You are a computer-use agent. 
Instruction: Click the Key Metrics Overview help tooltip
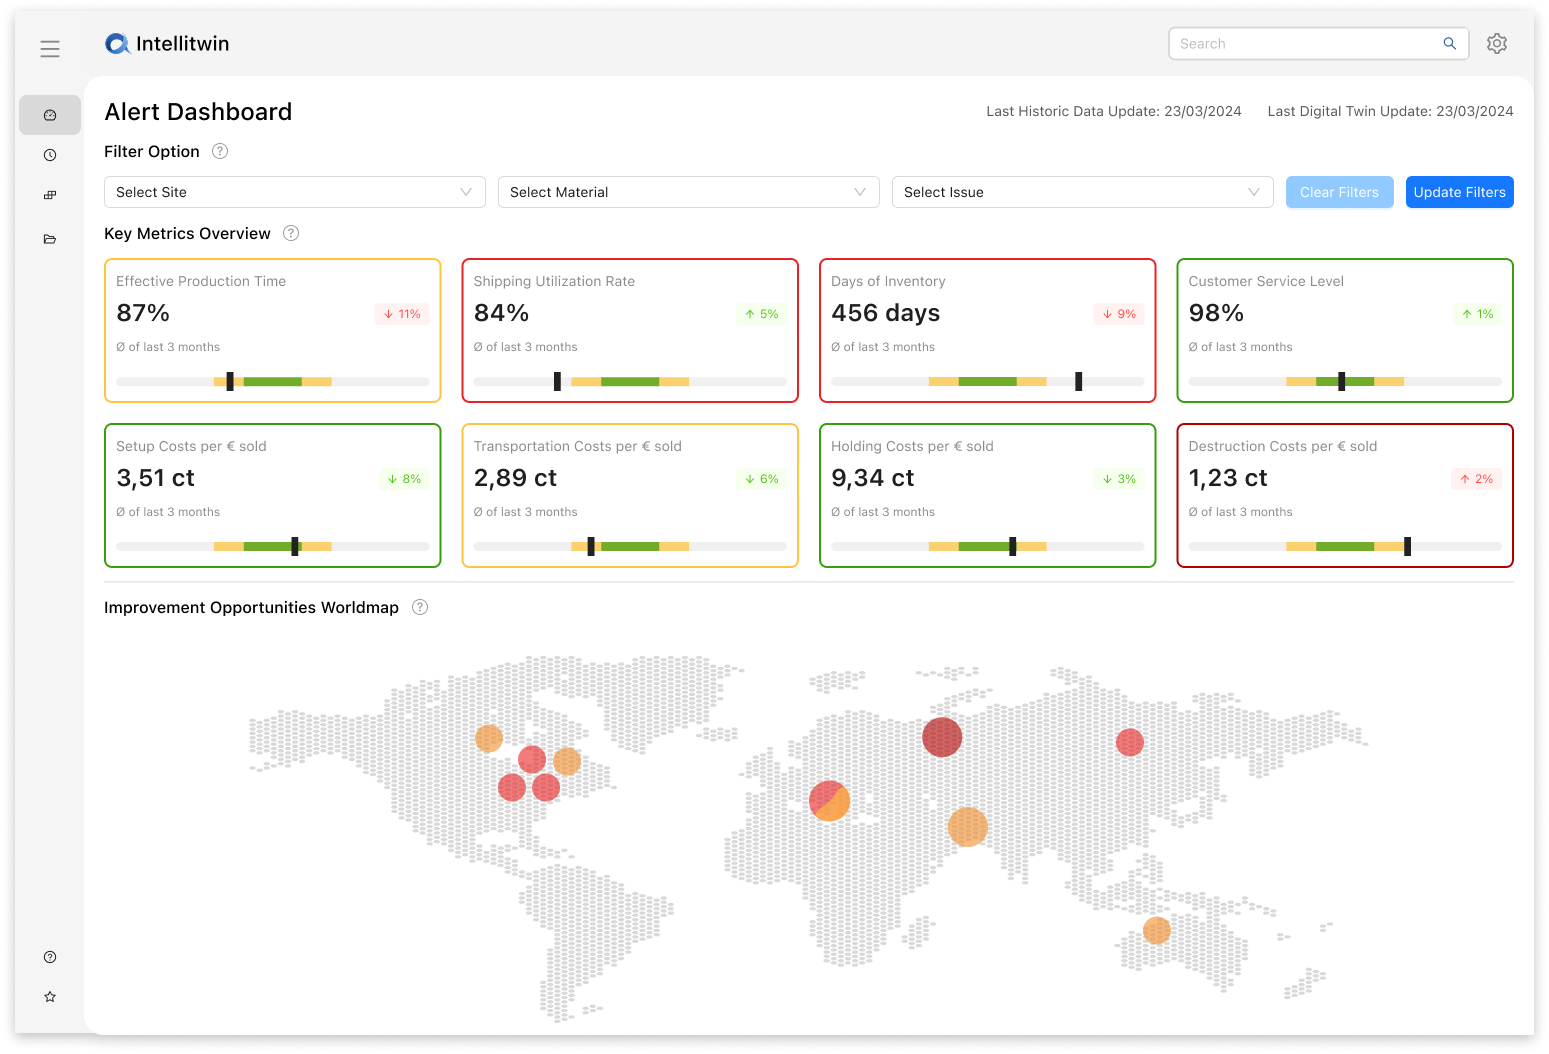[291, 233]
